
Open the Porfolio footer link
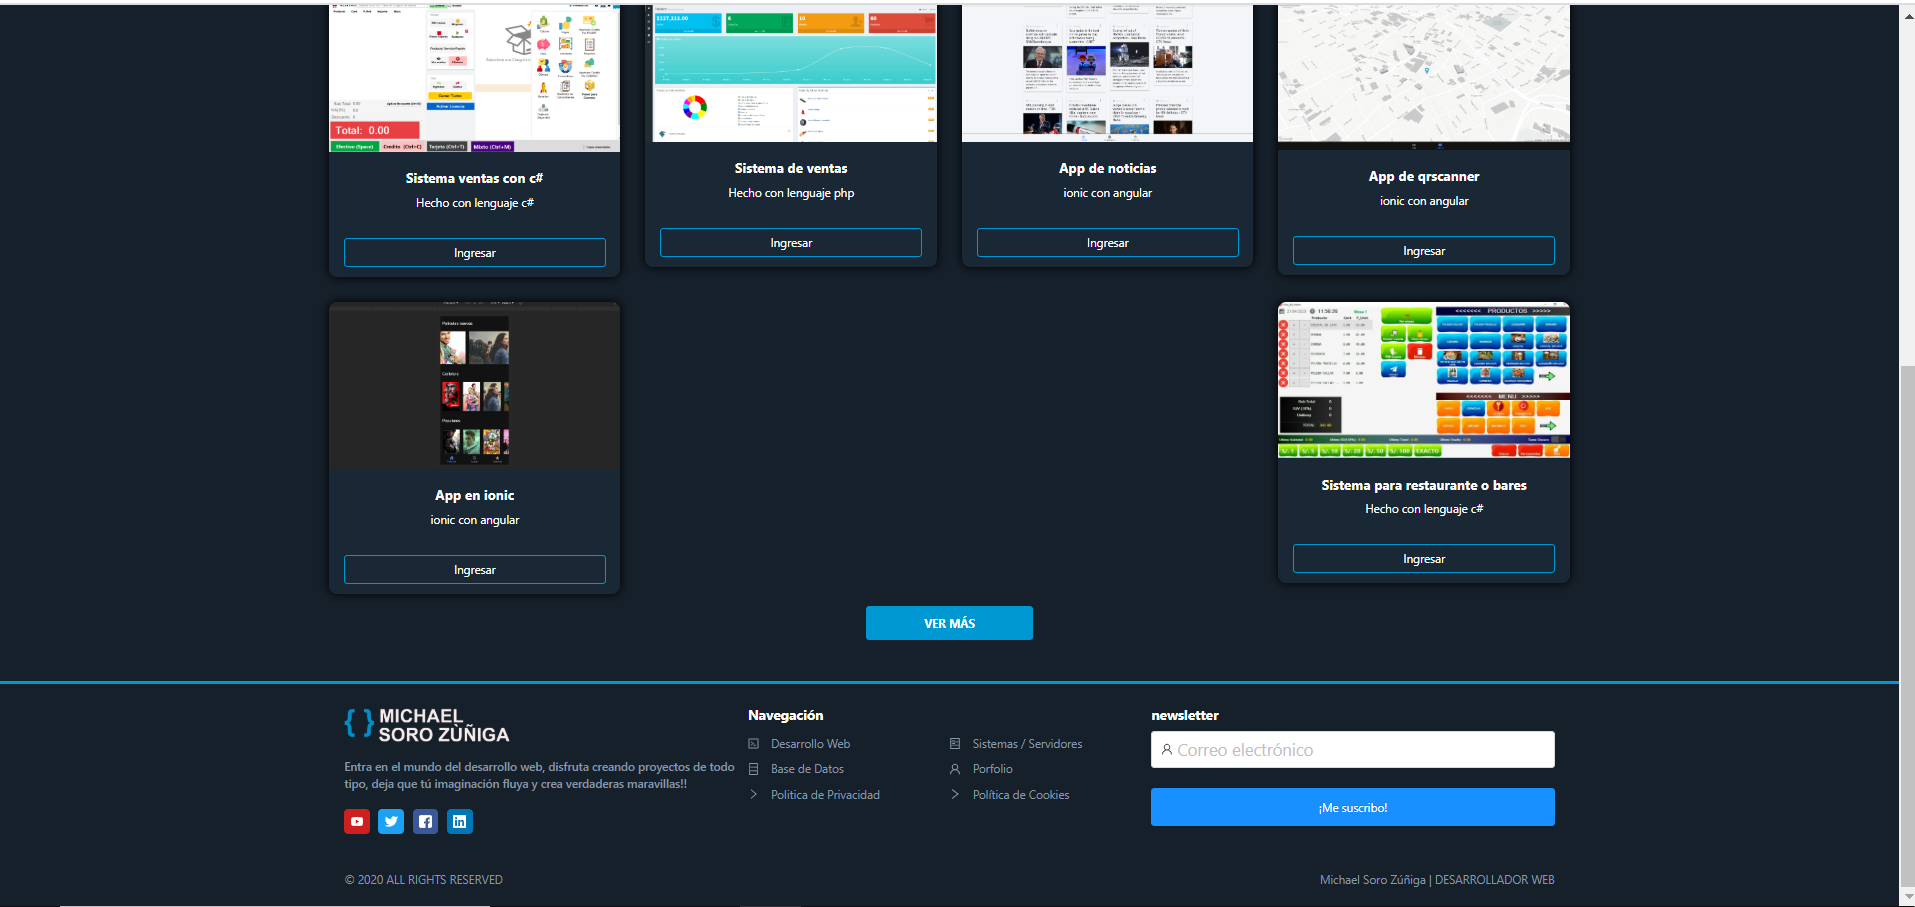tap(992, 769)
